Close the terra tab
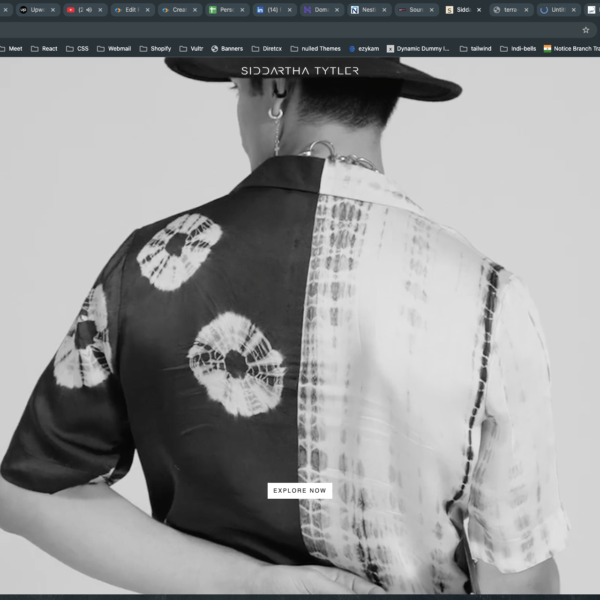The height and width of the screenshot is (600, 600). click(526, 10)
